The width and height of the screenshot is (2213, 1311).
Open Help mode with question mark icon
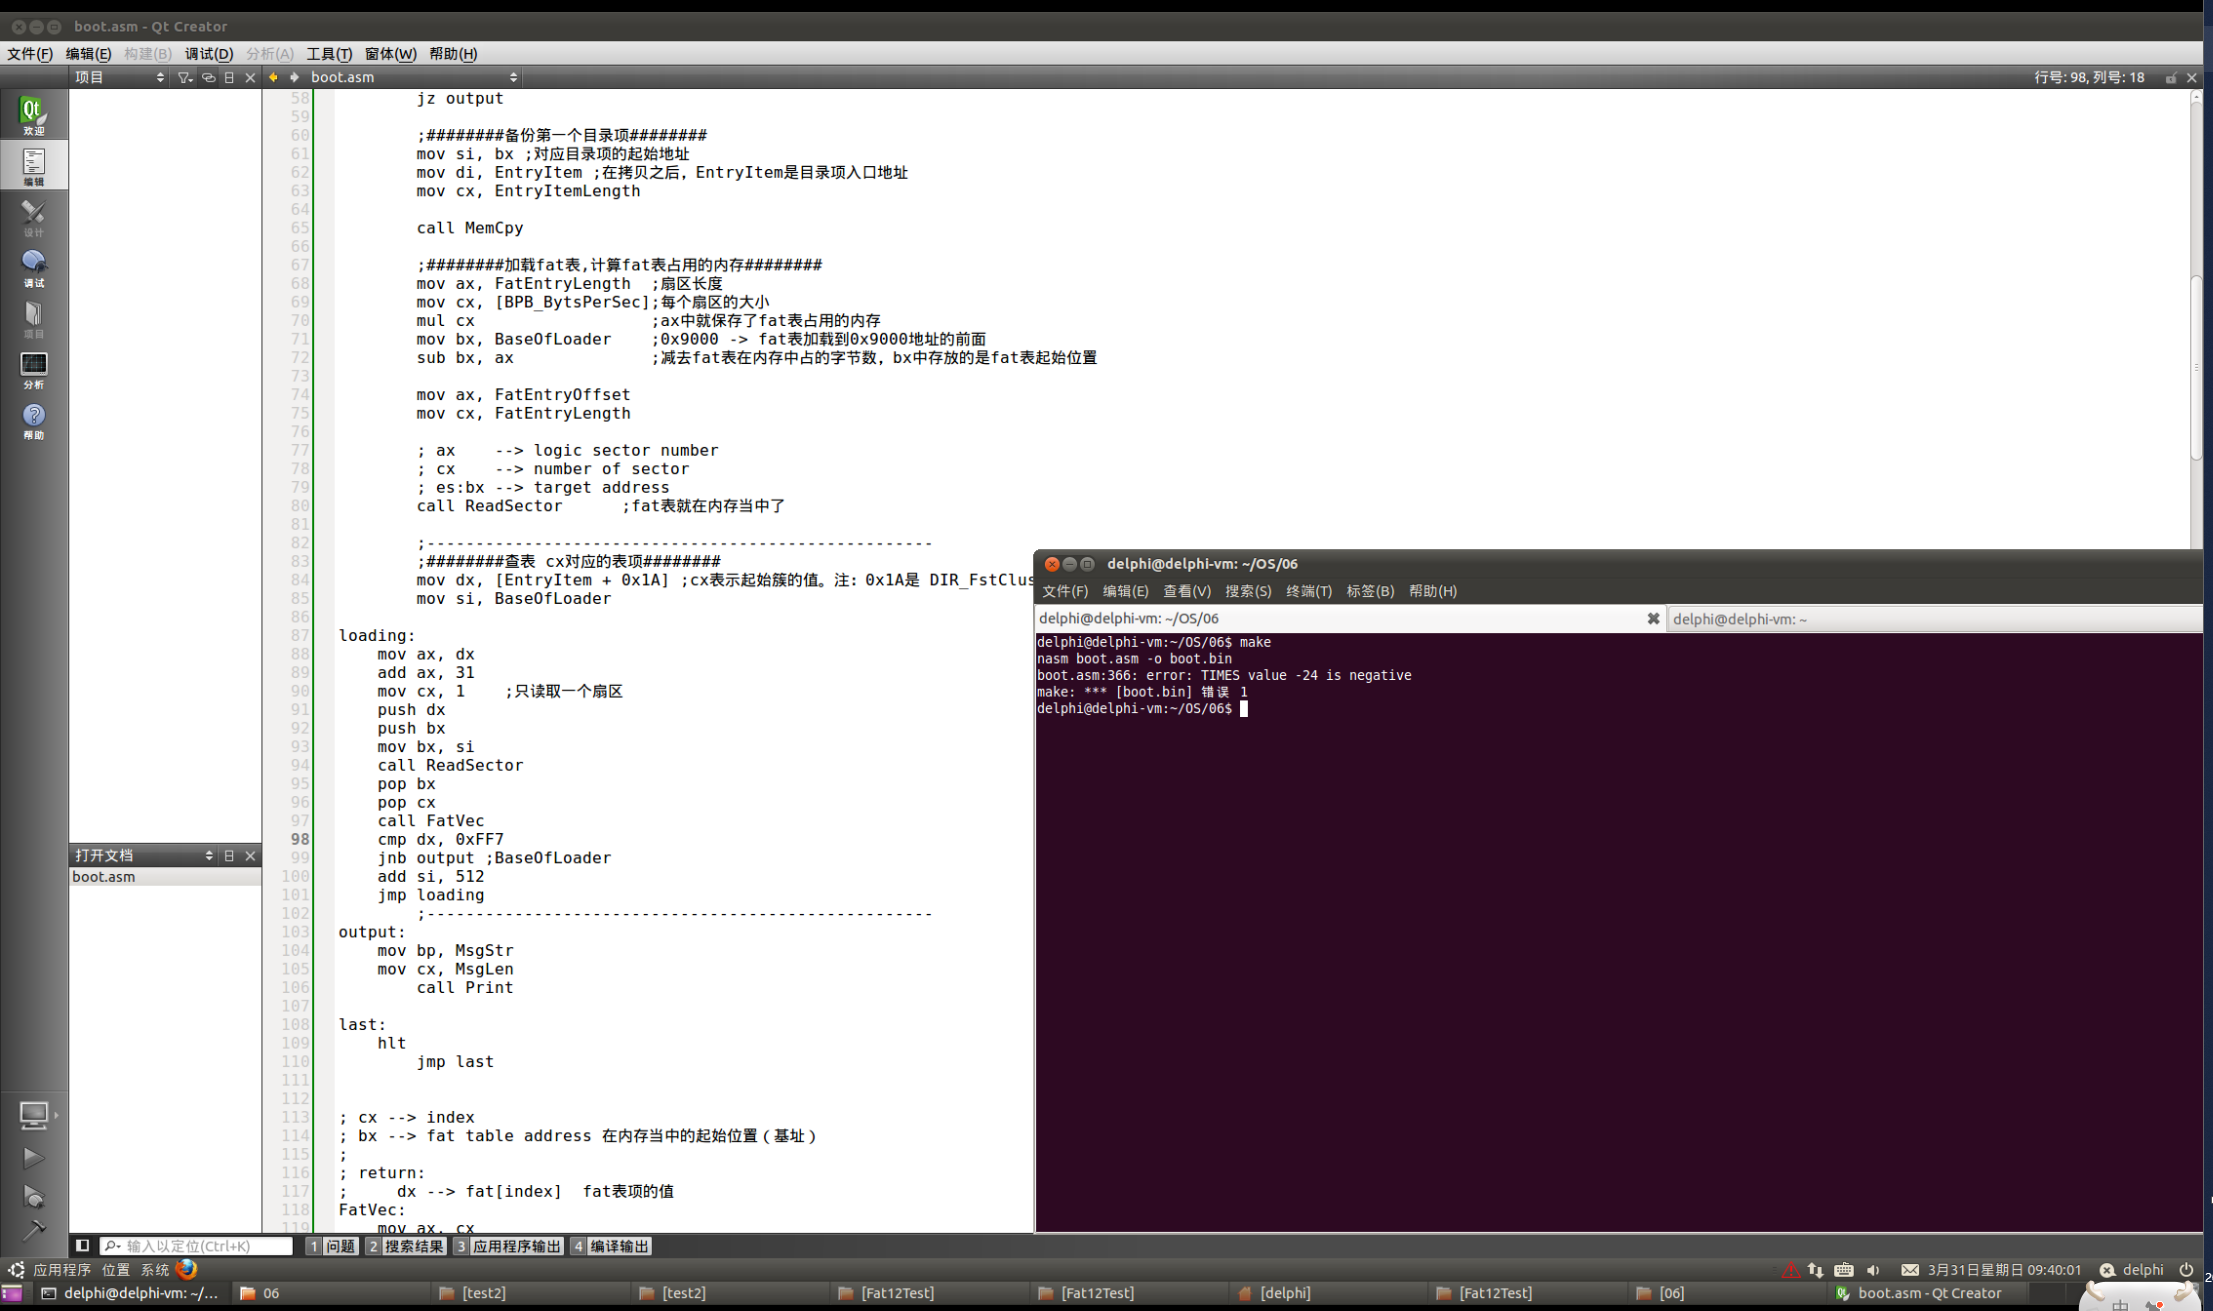pyautogui.click(x=33, y=420)
